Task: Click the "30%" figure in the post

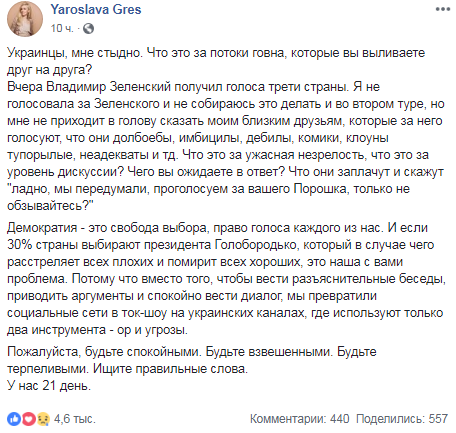Action: (19, 245)
